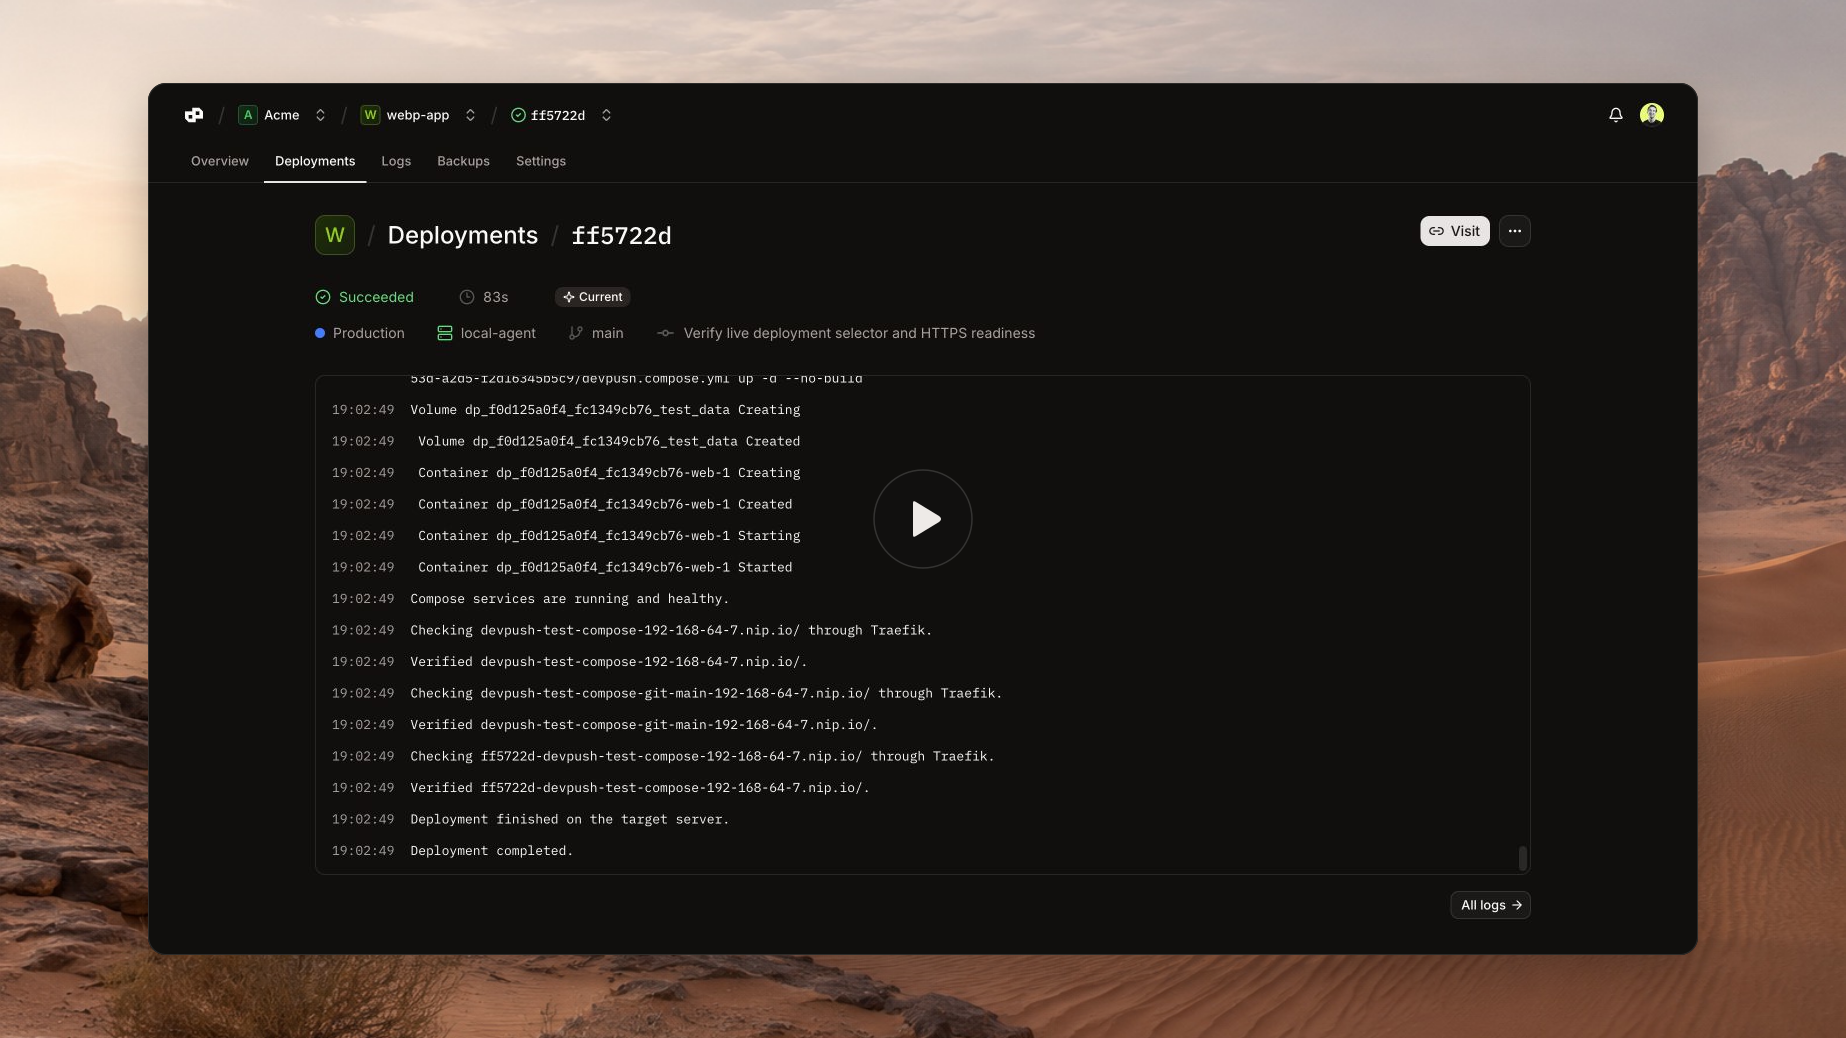Go to the Backups tab
The height and width of the screenshot is (1038, 1846).
tap(463, 161)
